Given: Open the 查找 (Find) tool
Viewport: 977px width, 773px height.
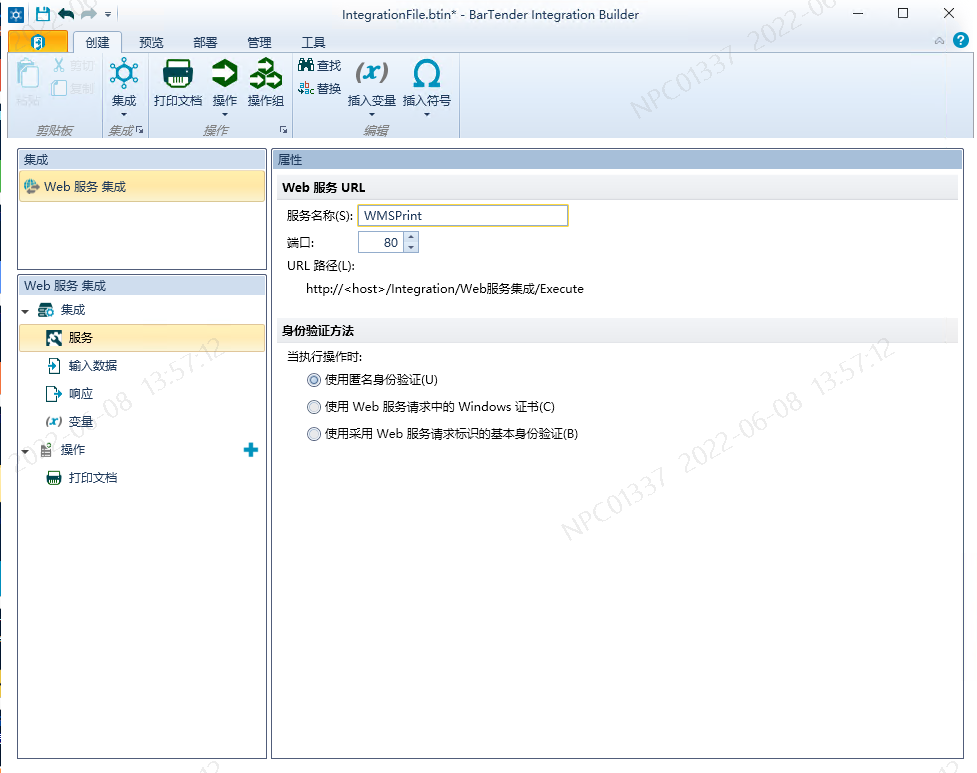Looking at the screenshot, I should pyautogui.click(x=319, y=64).
